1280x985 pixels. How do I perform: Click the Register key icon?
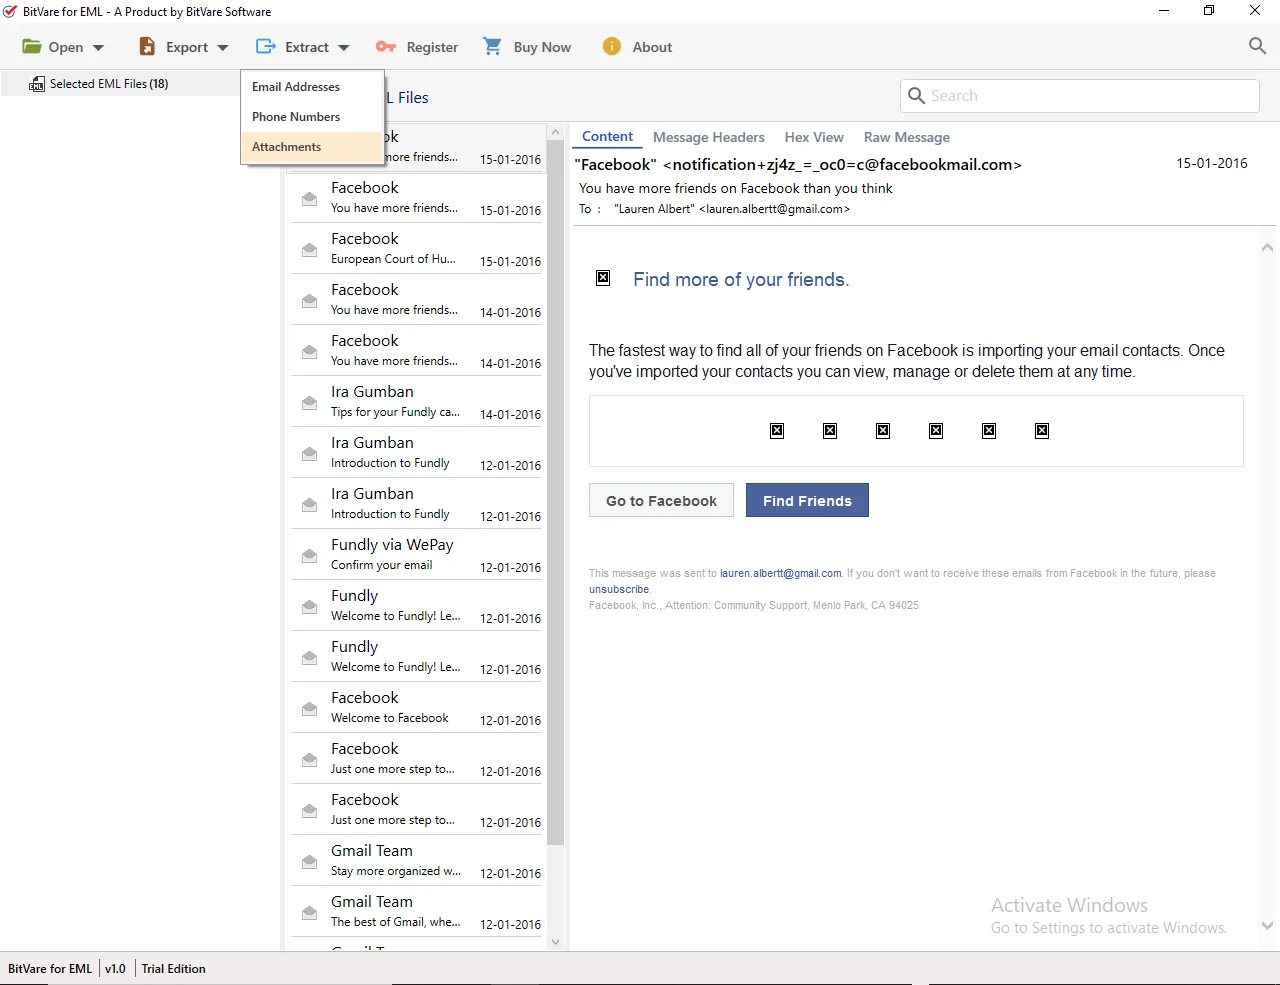click(x=386, y=47)
